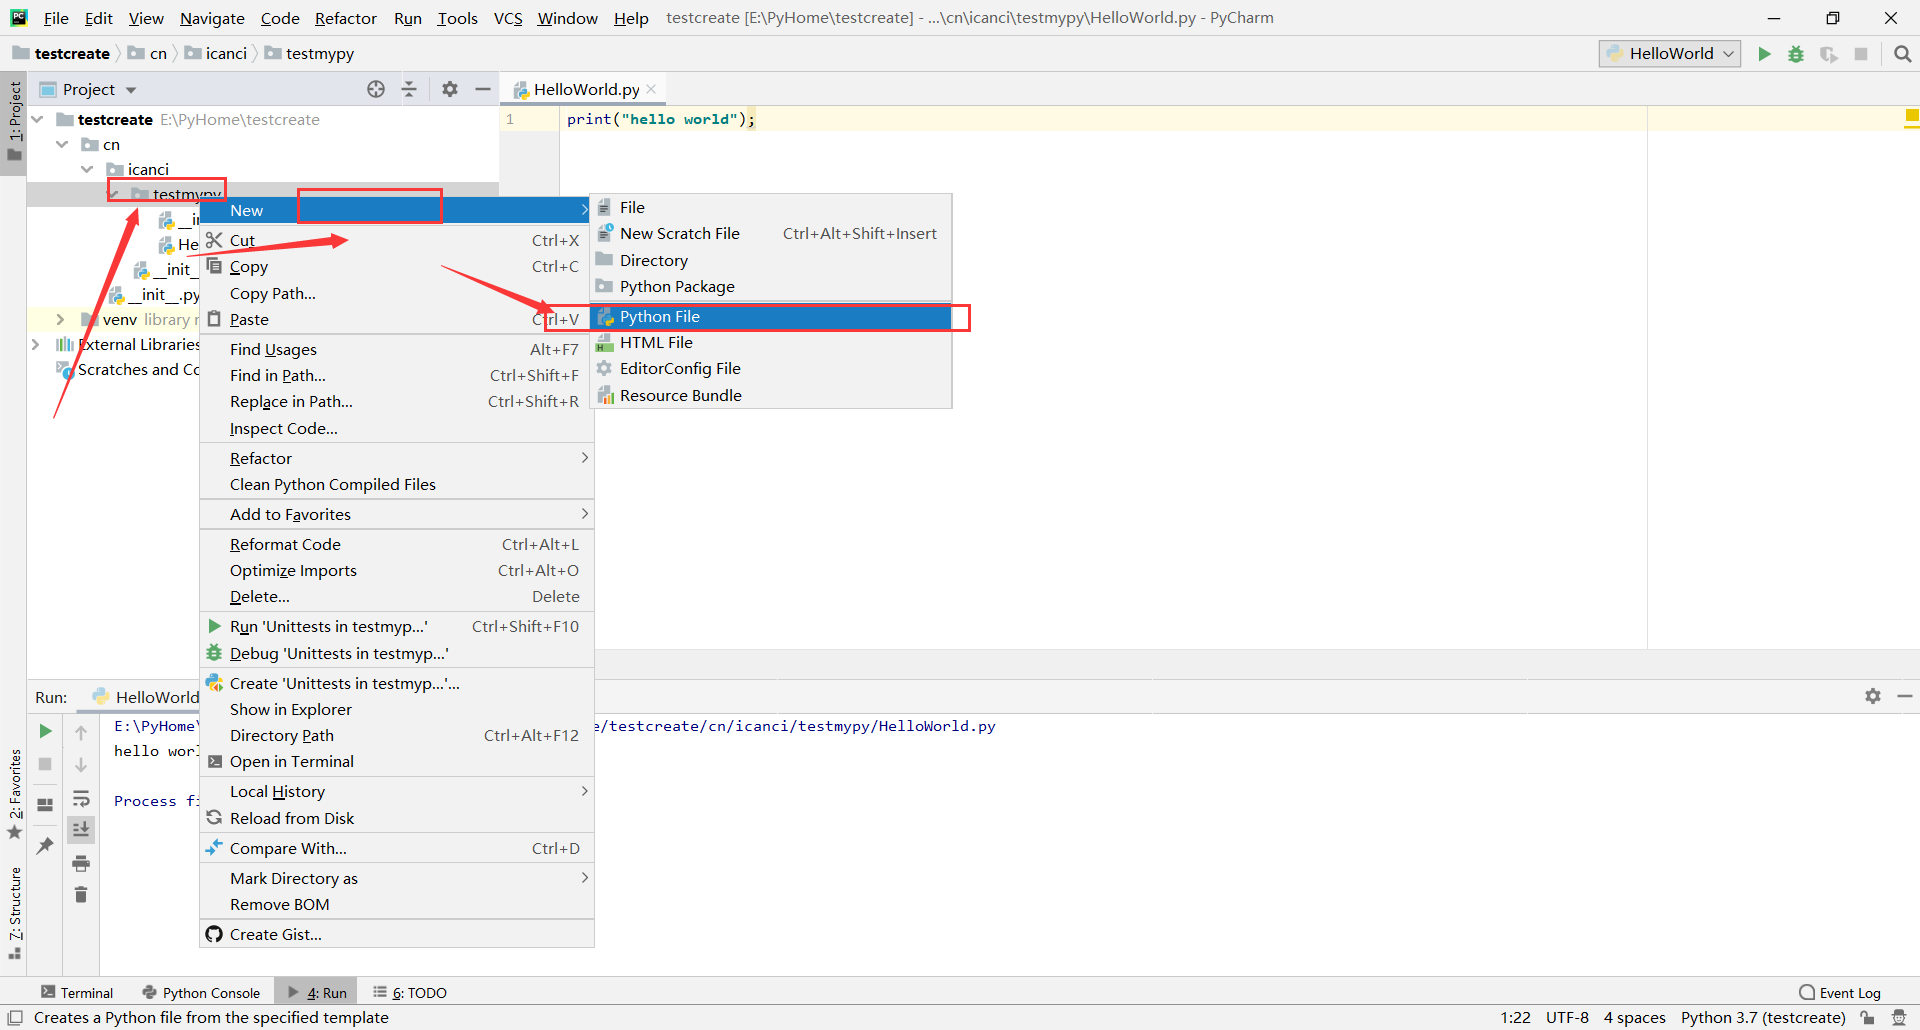Click up-the-stack-trace arrow in Run panel
1920x1030 pixels.
pos(81,733)
